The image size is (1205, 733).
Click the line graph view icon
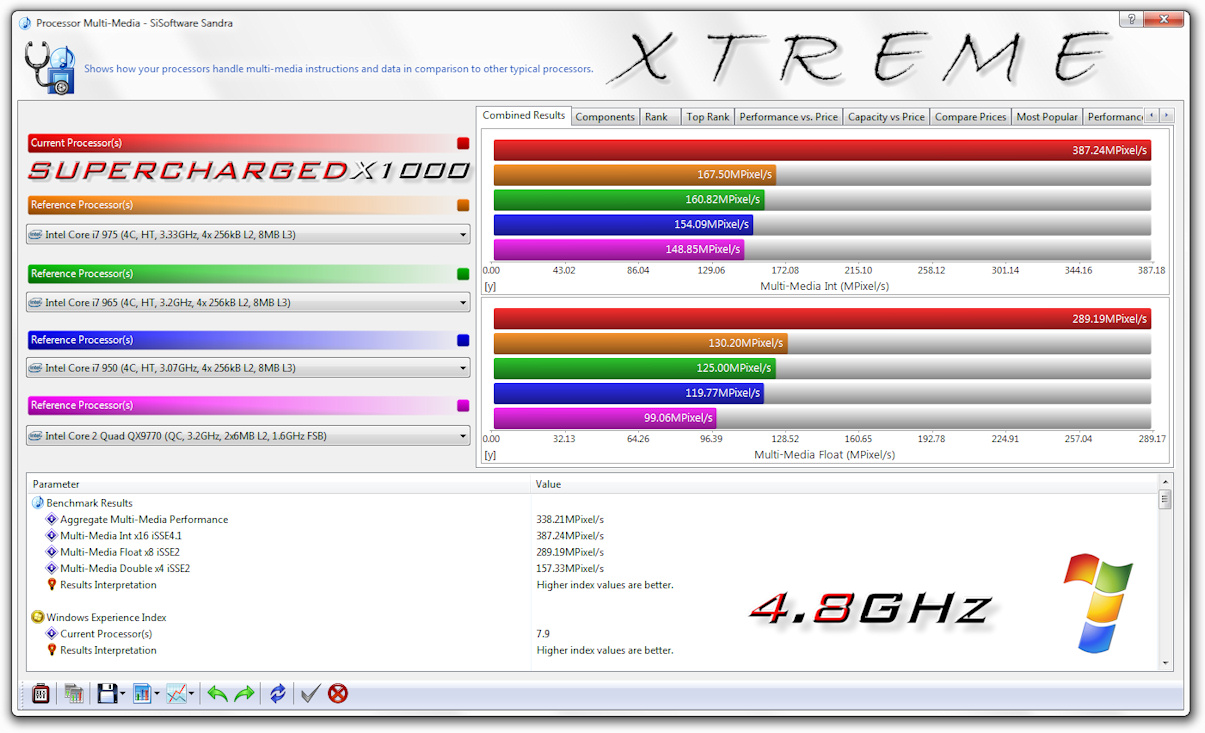tap(176, 692)
